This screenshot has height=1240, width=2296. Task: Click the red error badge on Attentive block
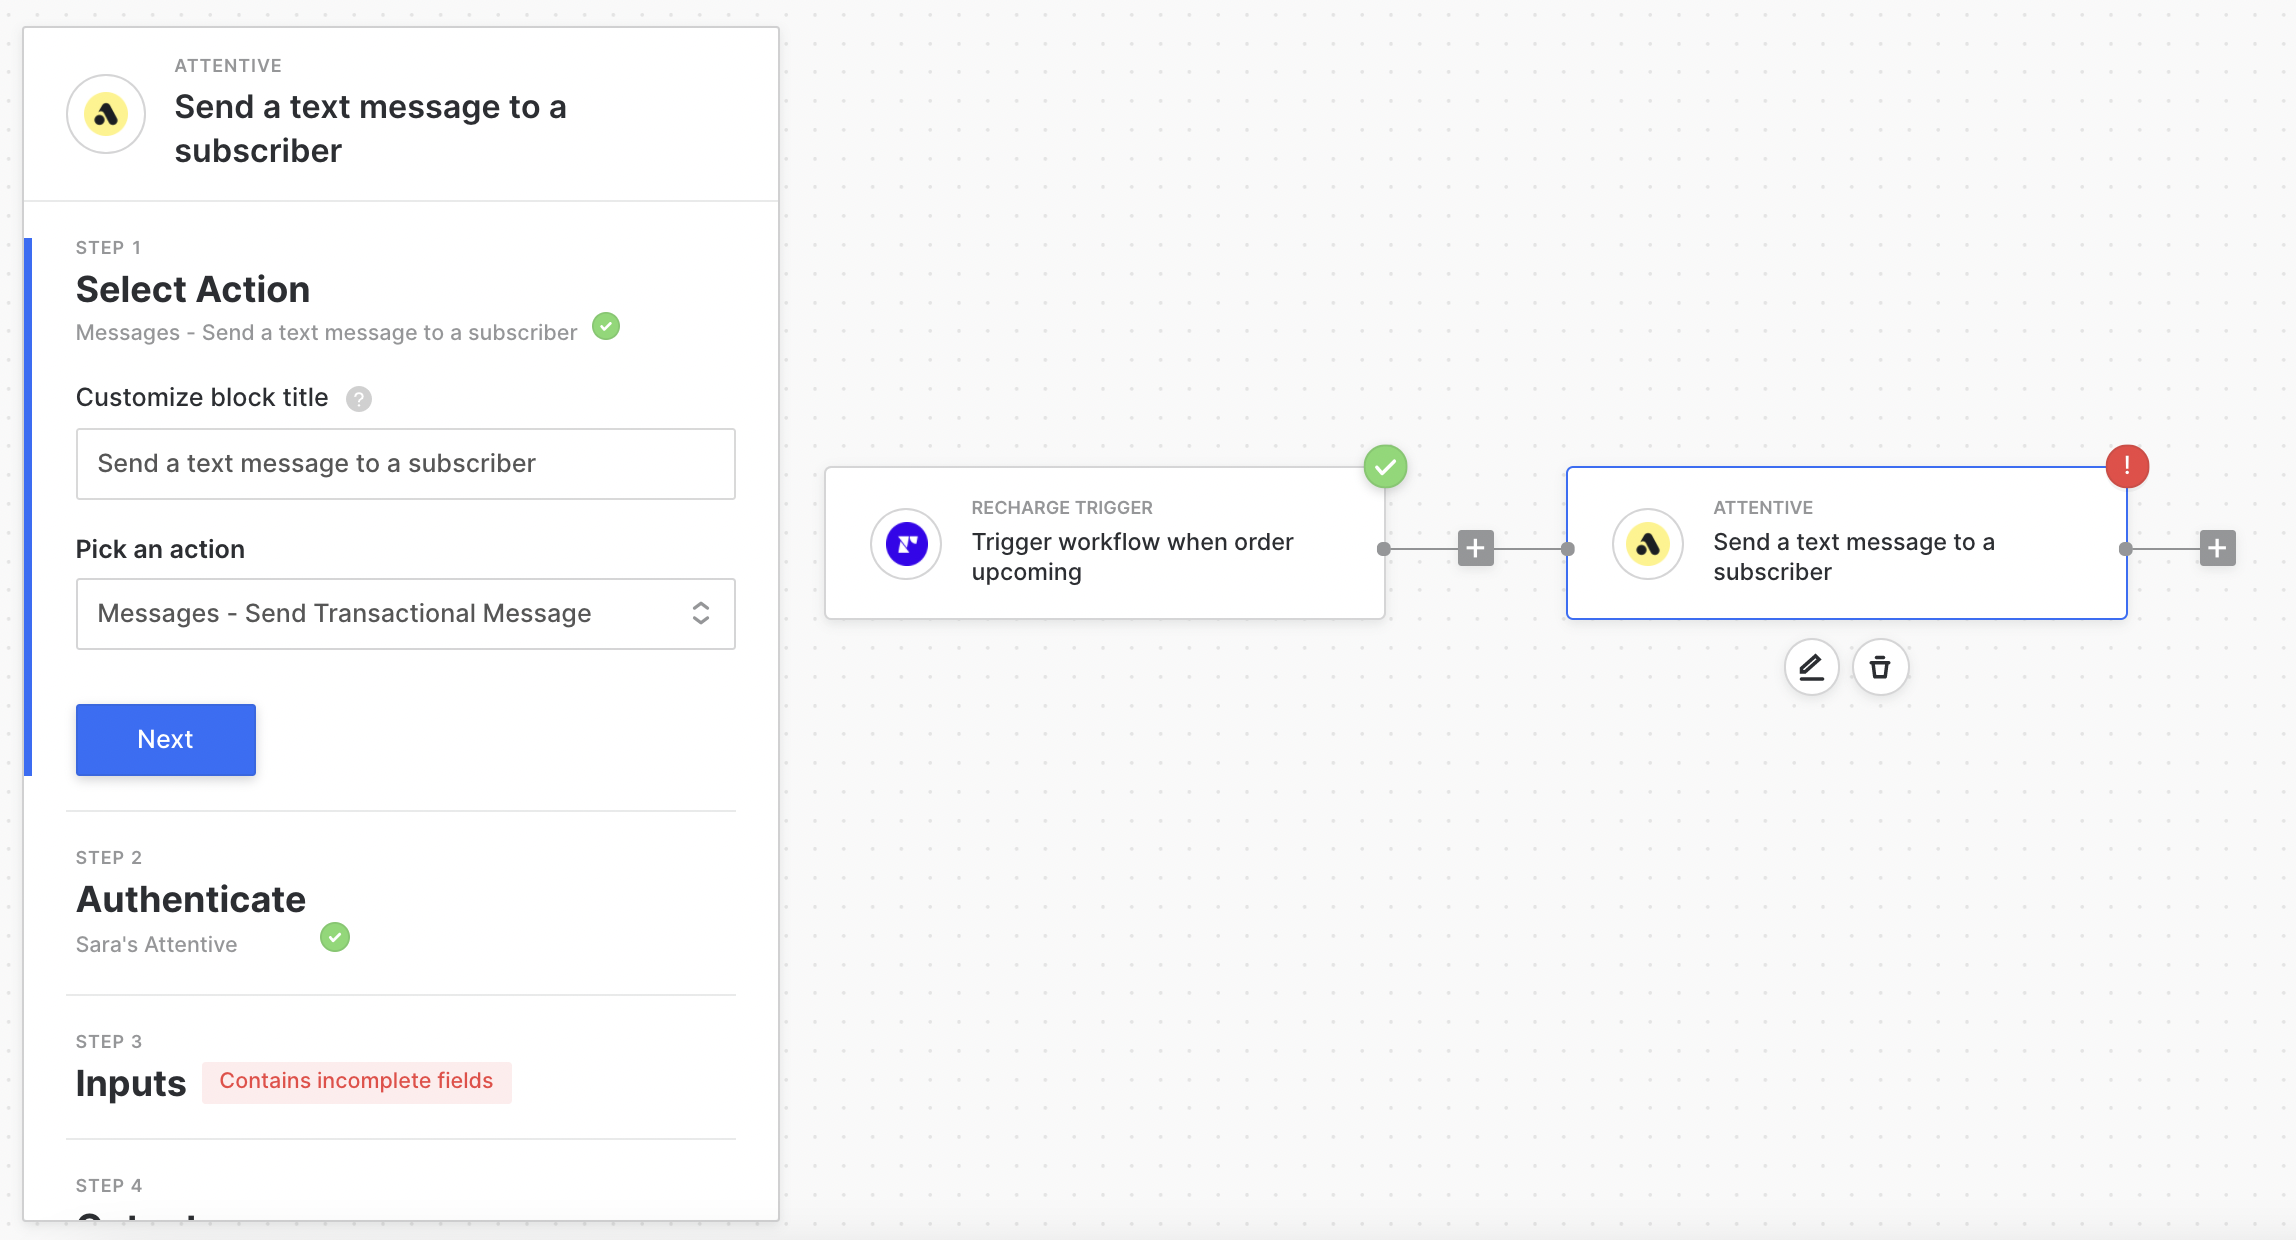point(2126,466)
